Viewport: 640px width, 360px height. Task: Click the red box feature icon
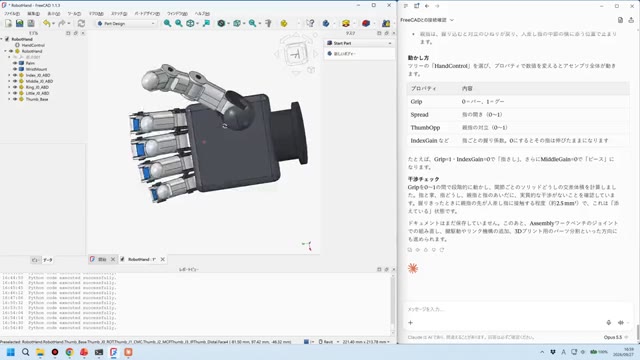366,24
